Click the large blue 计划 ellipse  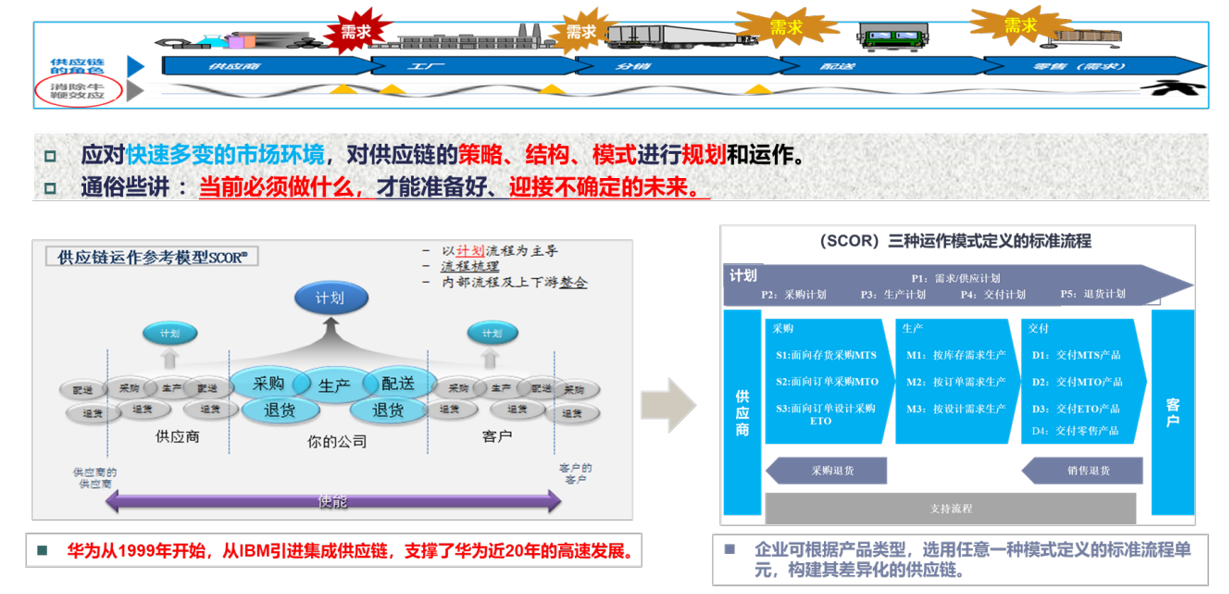[331, 298]
